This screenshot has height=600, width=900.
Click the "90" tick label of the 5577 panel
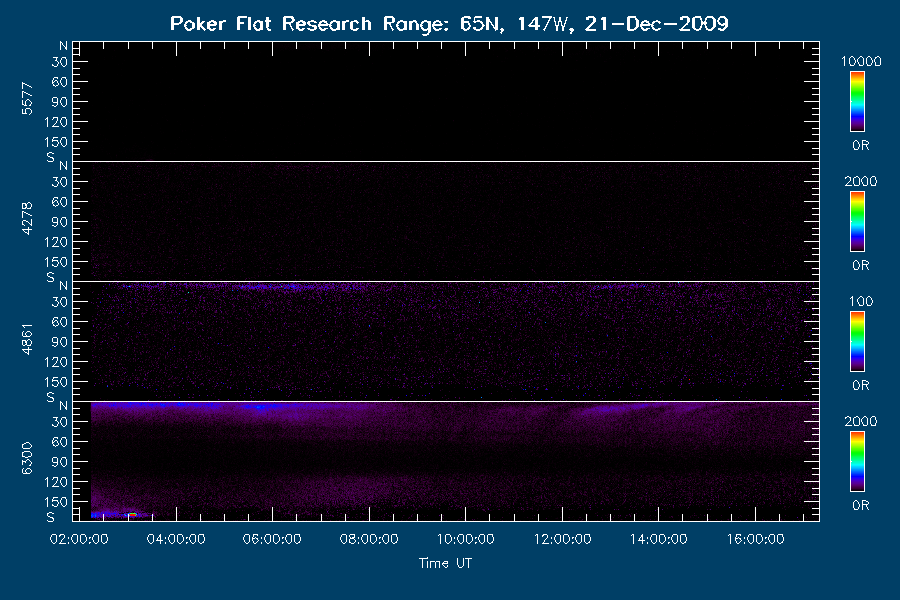coord(60,102)
